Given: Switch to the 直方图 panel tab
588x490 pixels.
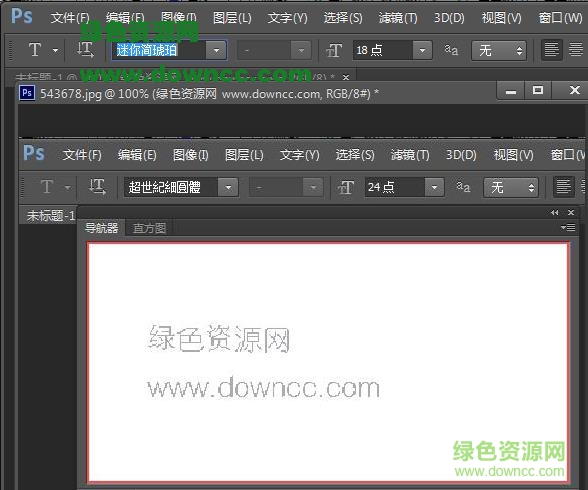Looking at the screenshot, I should click(149, 228).
